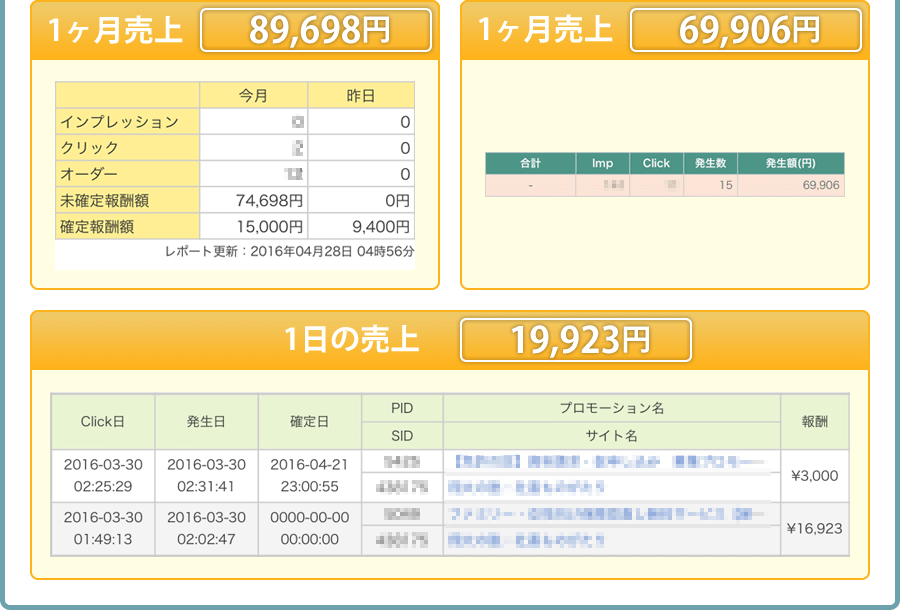Click the 確定日 column header
Image resolution: width=900 pixels, height=610 pixels.
click(310, 422)
